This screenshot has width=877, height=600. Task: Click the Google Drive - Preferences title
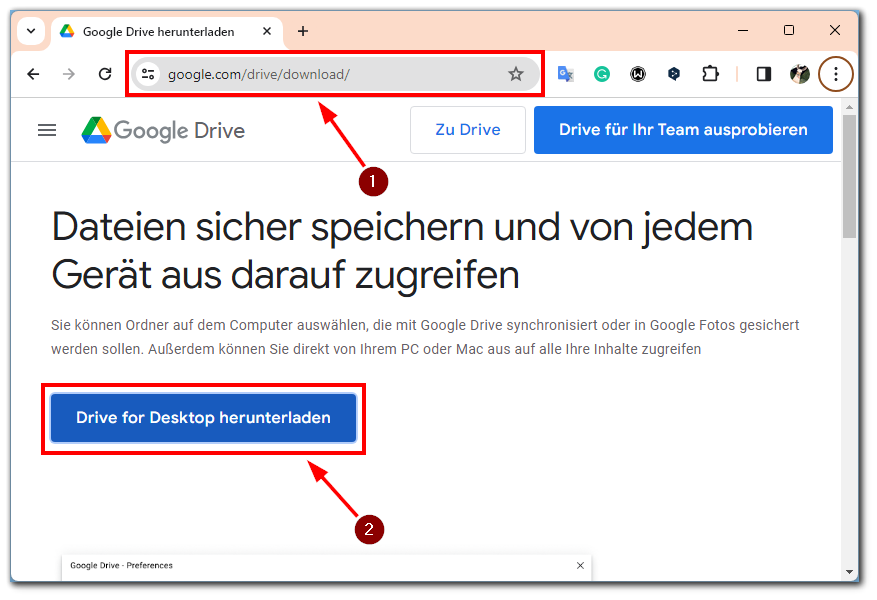pyautogui.click(x=121, y=565)
